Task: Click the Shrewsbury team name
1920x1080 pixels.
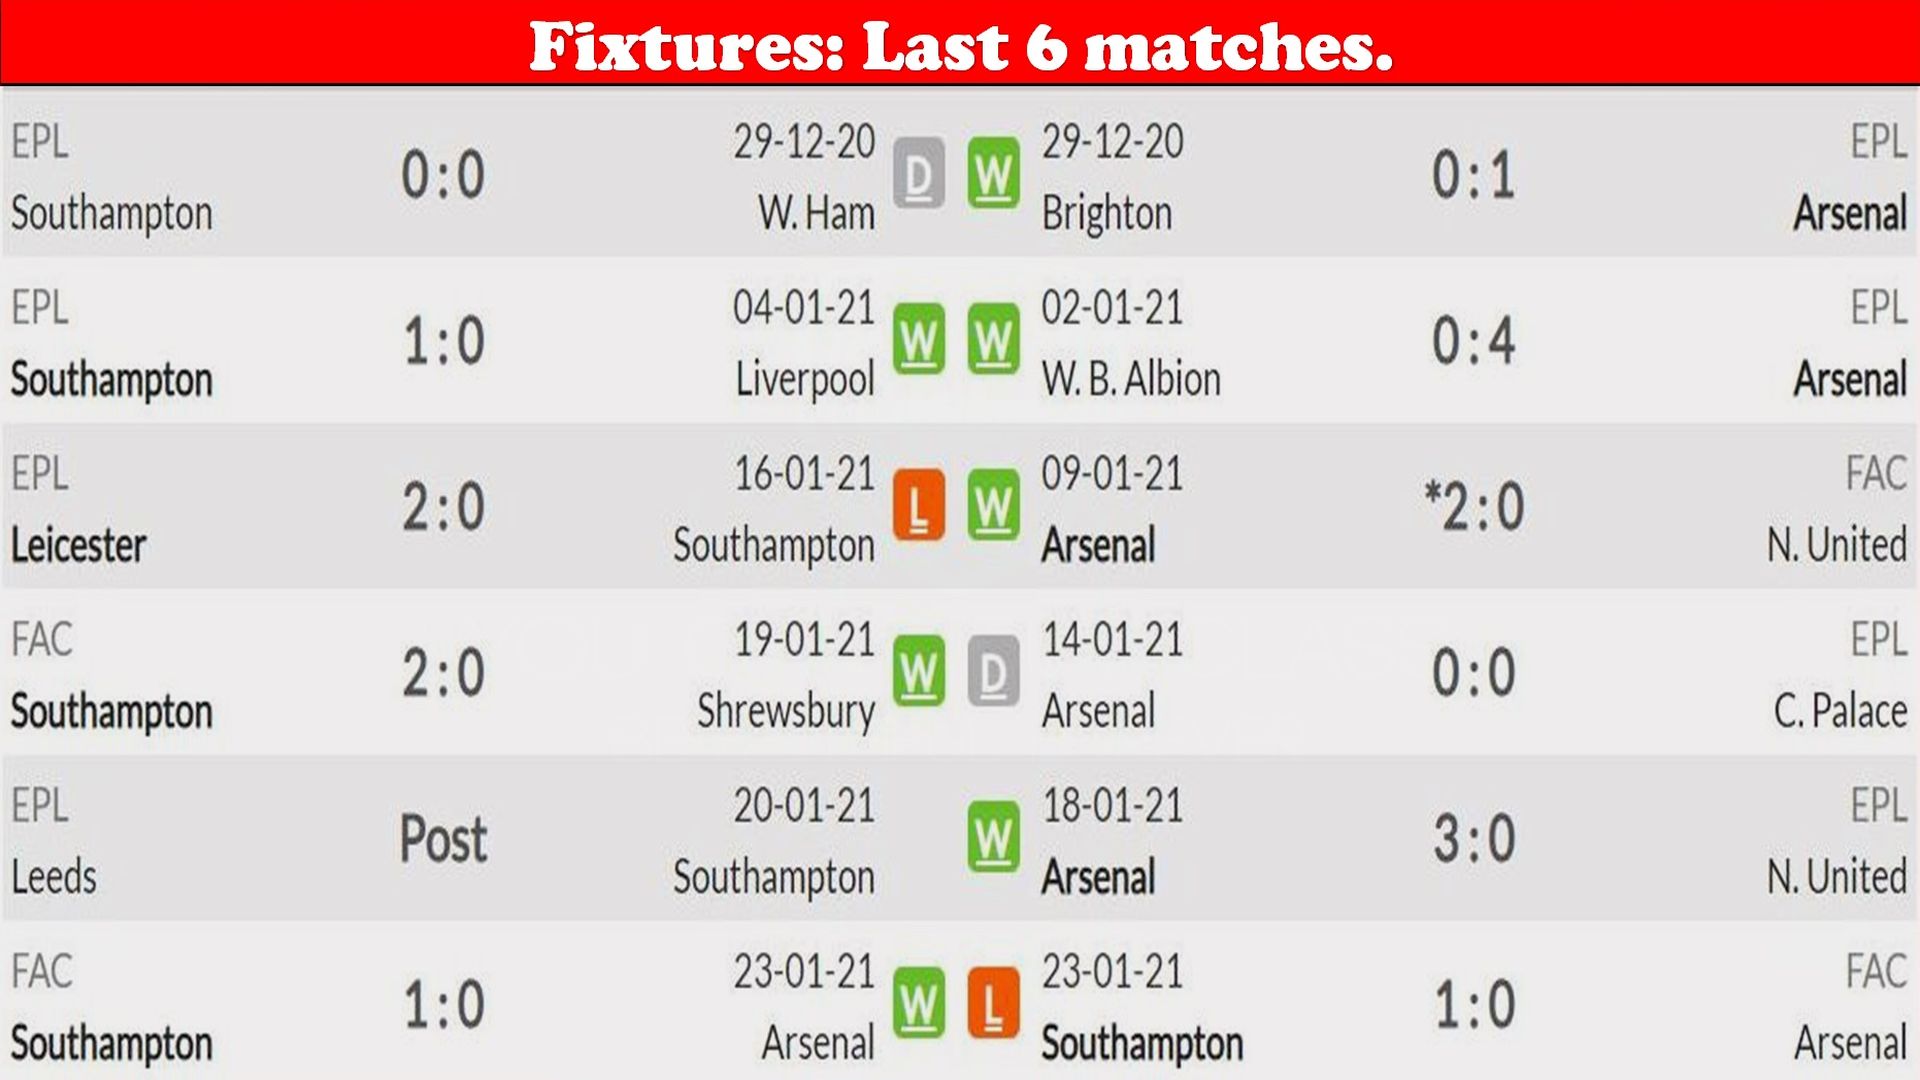Action: click(786, 712)
